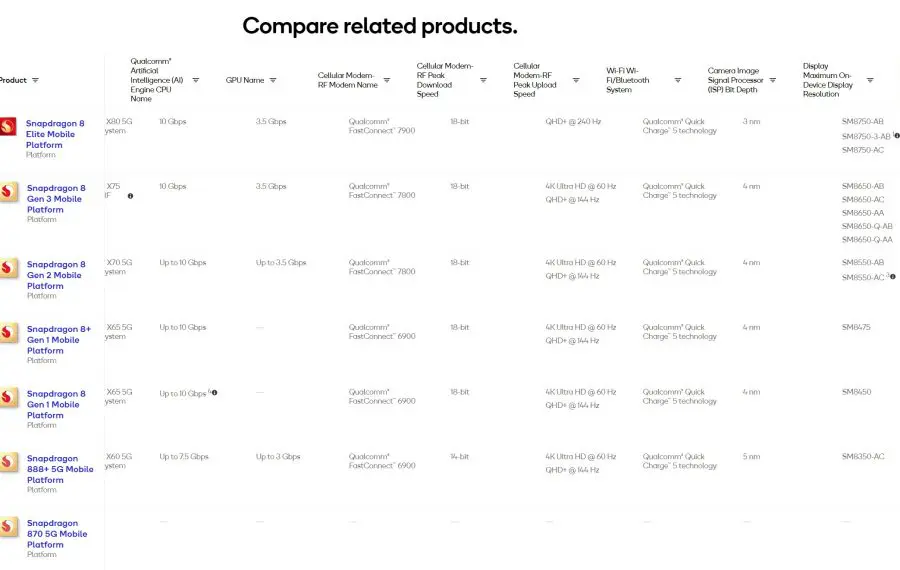Open Snapdragon 8 Gen 1 Mobile Platform link
Screen dimensions: 900x570
pos(56,405)
